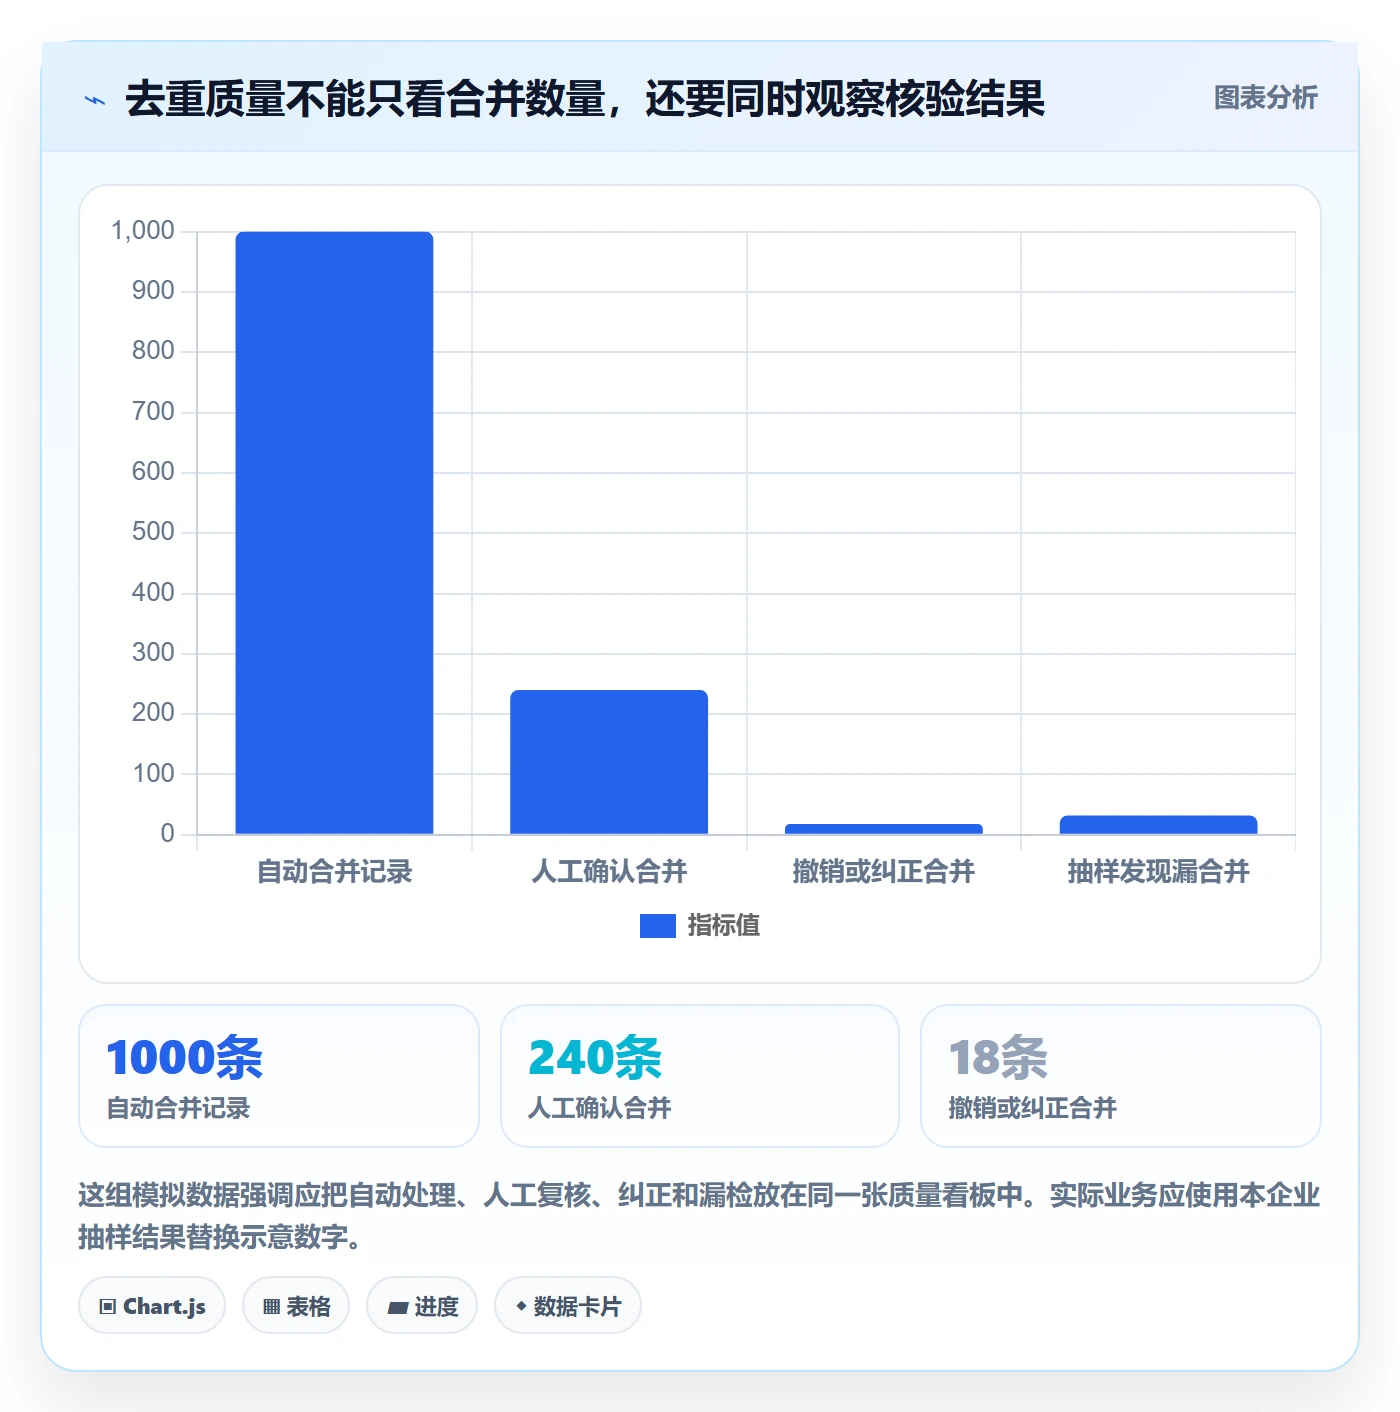Click the 撤销或纠正合并 bar in chart

point(884,829)
